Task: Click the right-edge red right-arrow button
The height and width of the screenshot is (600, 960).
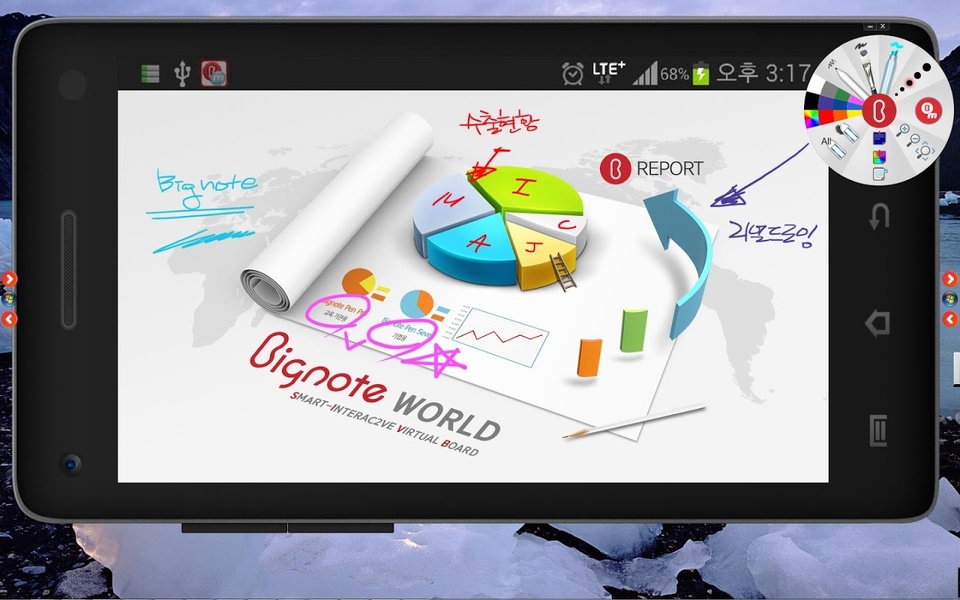Action: point(950,279)
